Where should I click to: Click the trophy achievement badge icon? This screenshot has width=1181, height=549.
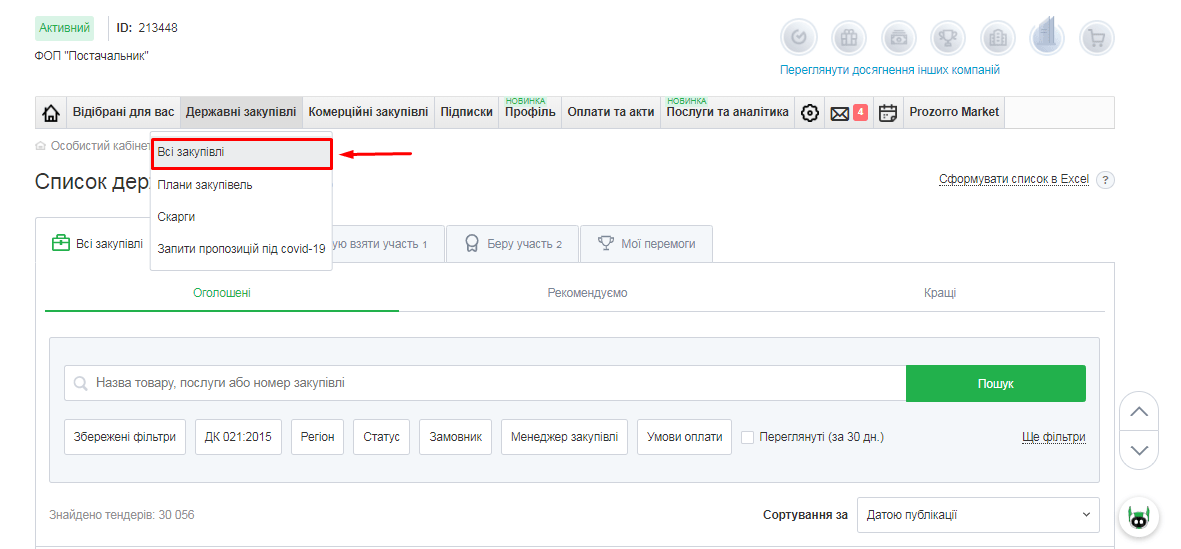[x=948, y=38]
